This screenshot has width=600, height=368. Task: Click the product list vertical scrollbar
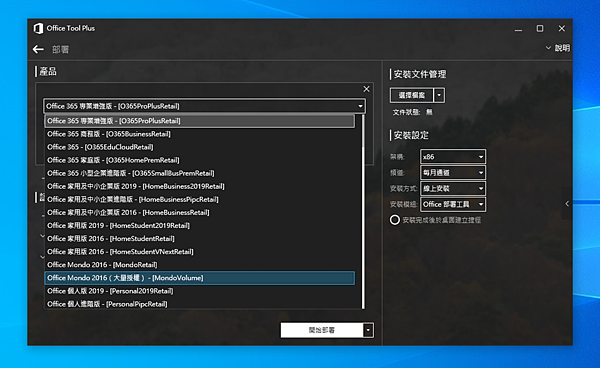363,212
